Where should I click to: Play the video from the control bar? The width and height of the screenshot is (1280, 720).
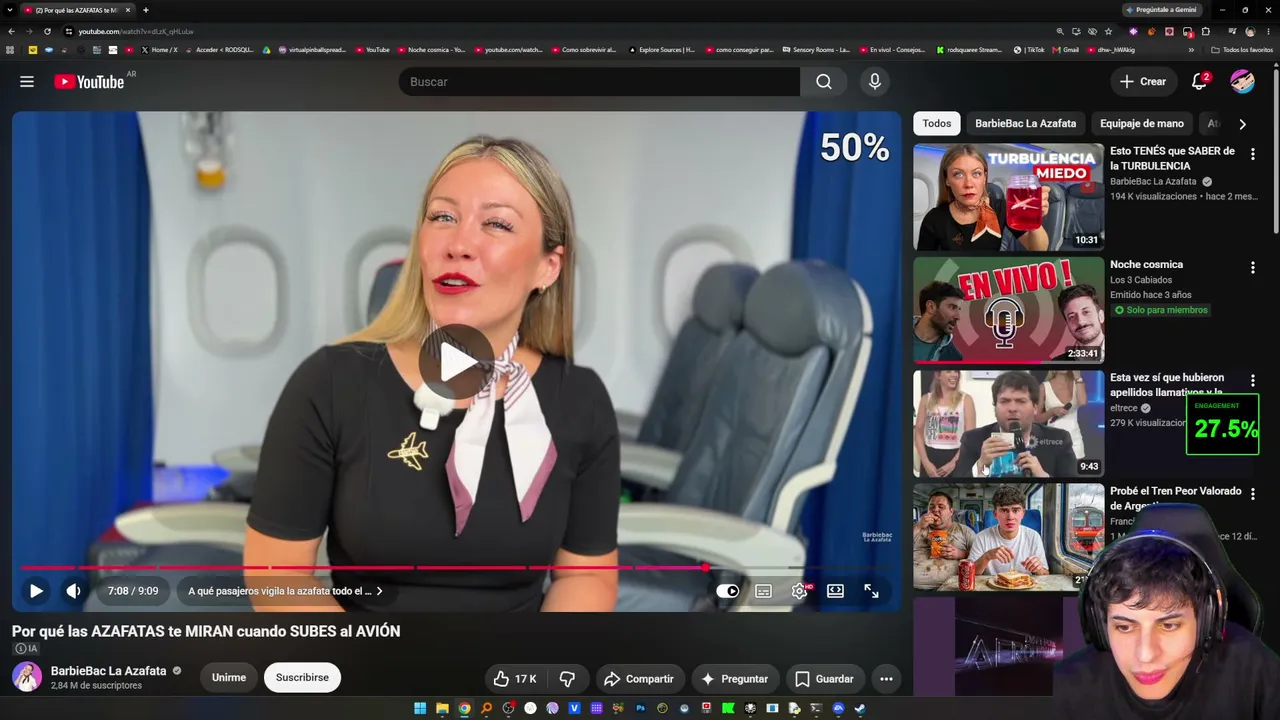[x=36, y=591]
